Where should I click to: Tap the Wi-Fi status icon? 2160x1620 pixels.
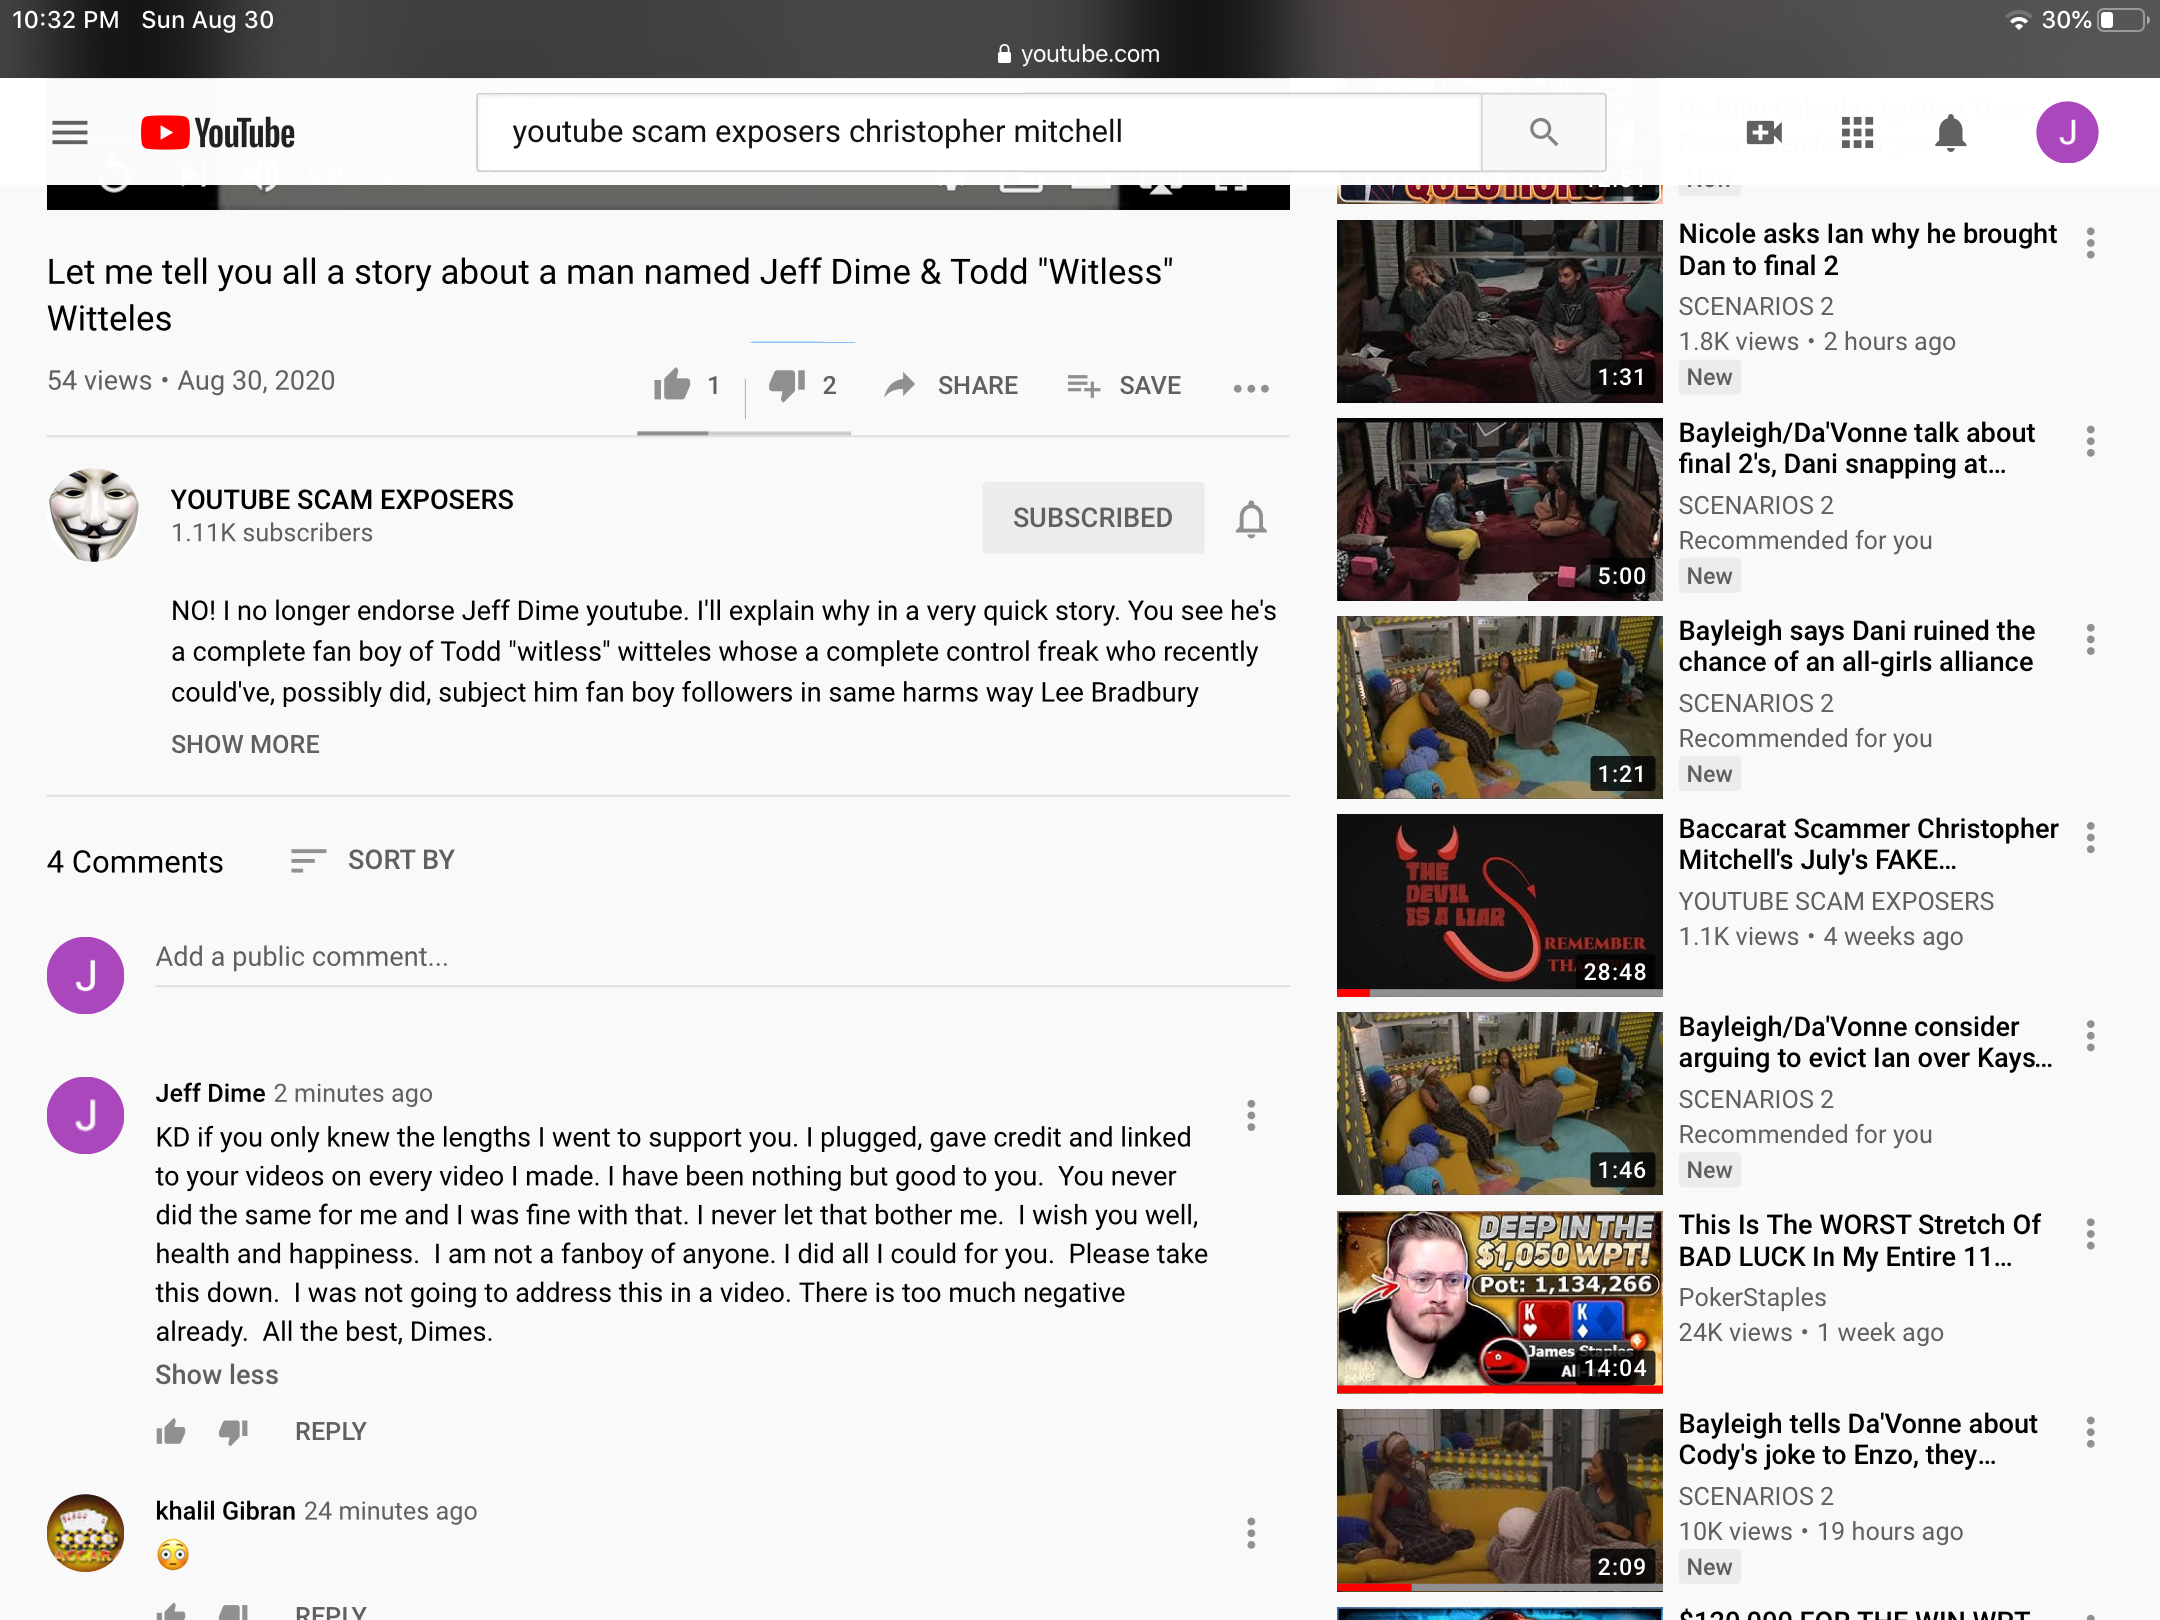[2019, 20]
